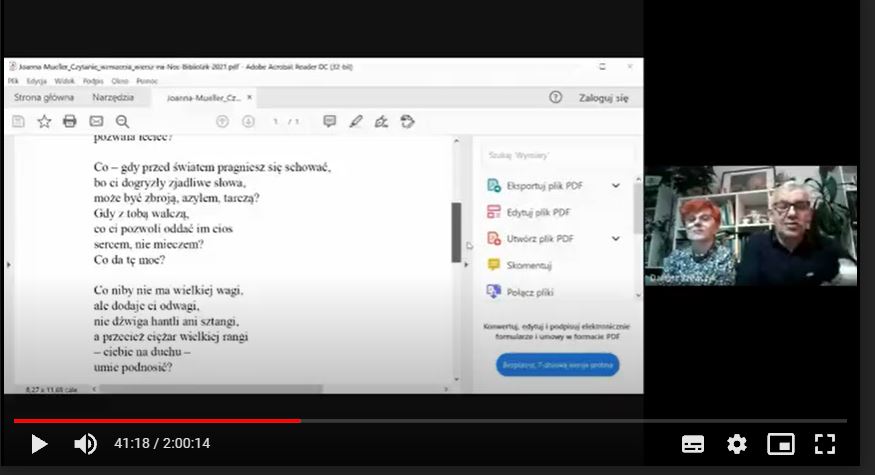875x475 pixels.
Task: Add bookmark star in Acrobat toolbar
Action: pos(44,121)
